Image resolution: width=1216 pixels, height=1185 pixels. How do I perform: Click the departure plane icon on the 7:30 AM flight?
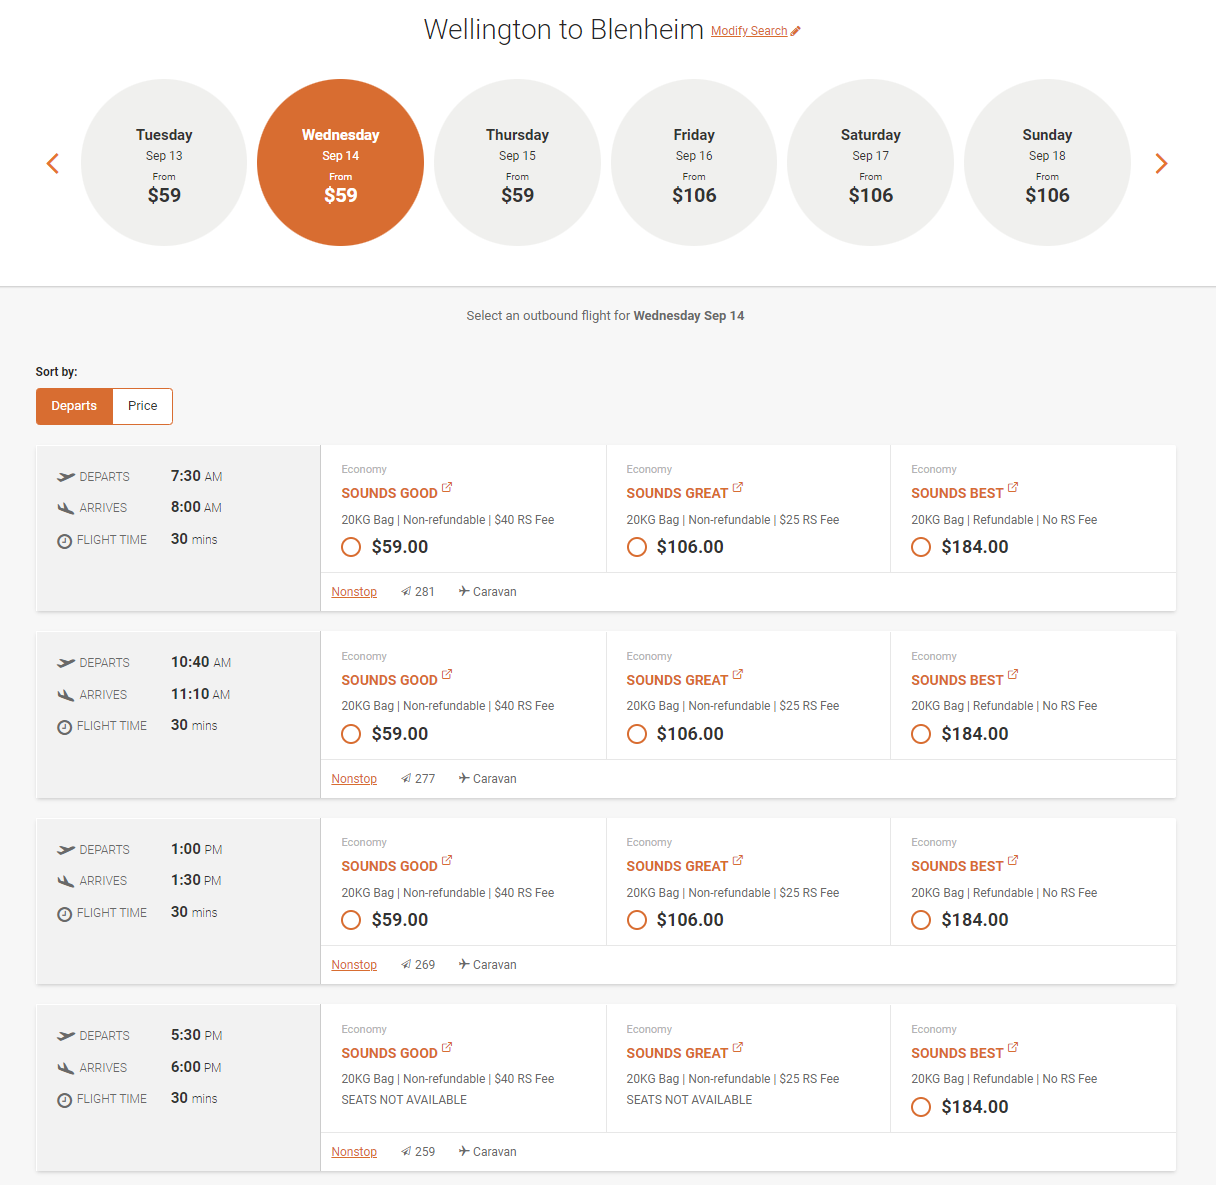click(64, 476)
